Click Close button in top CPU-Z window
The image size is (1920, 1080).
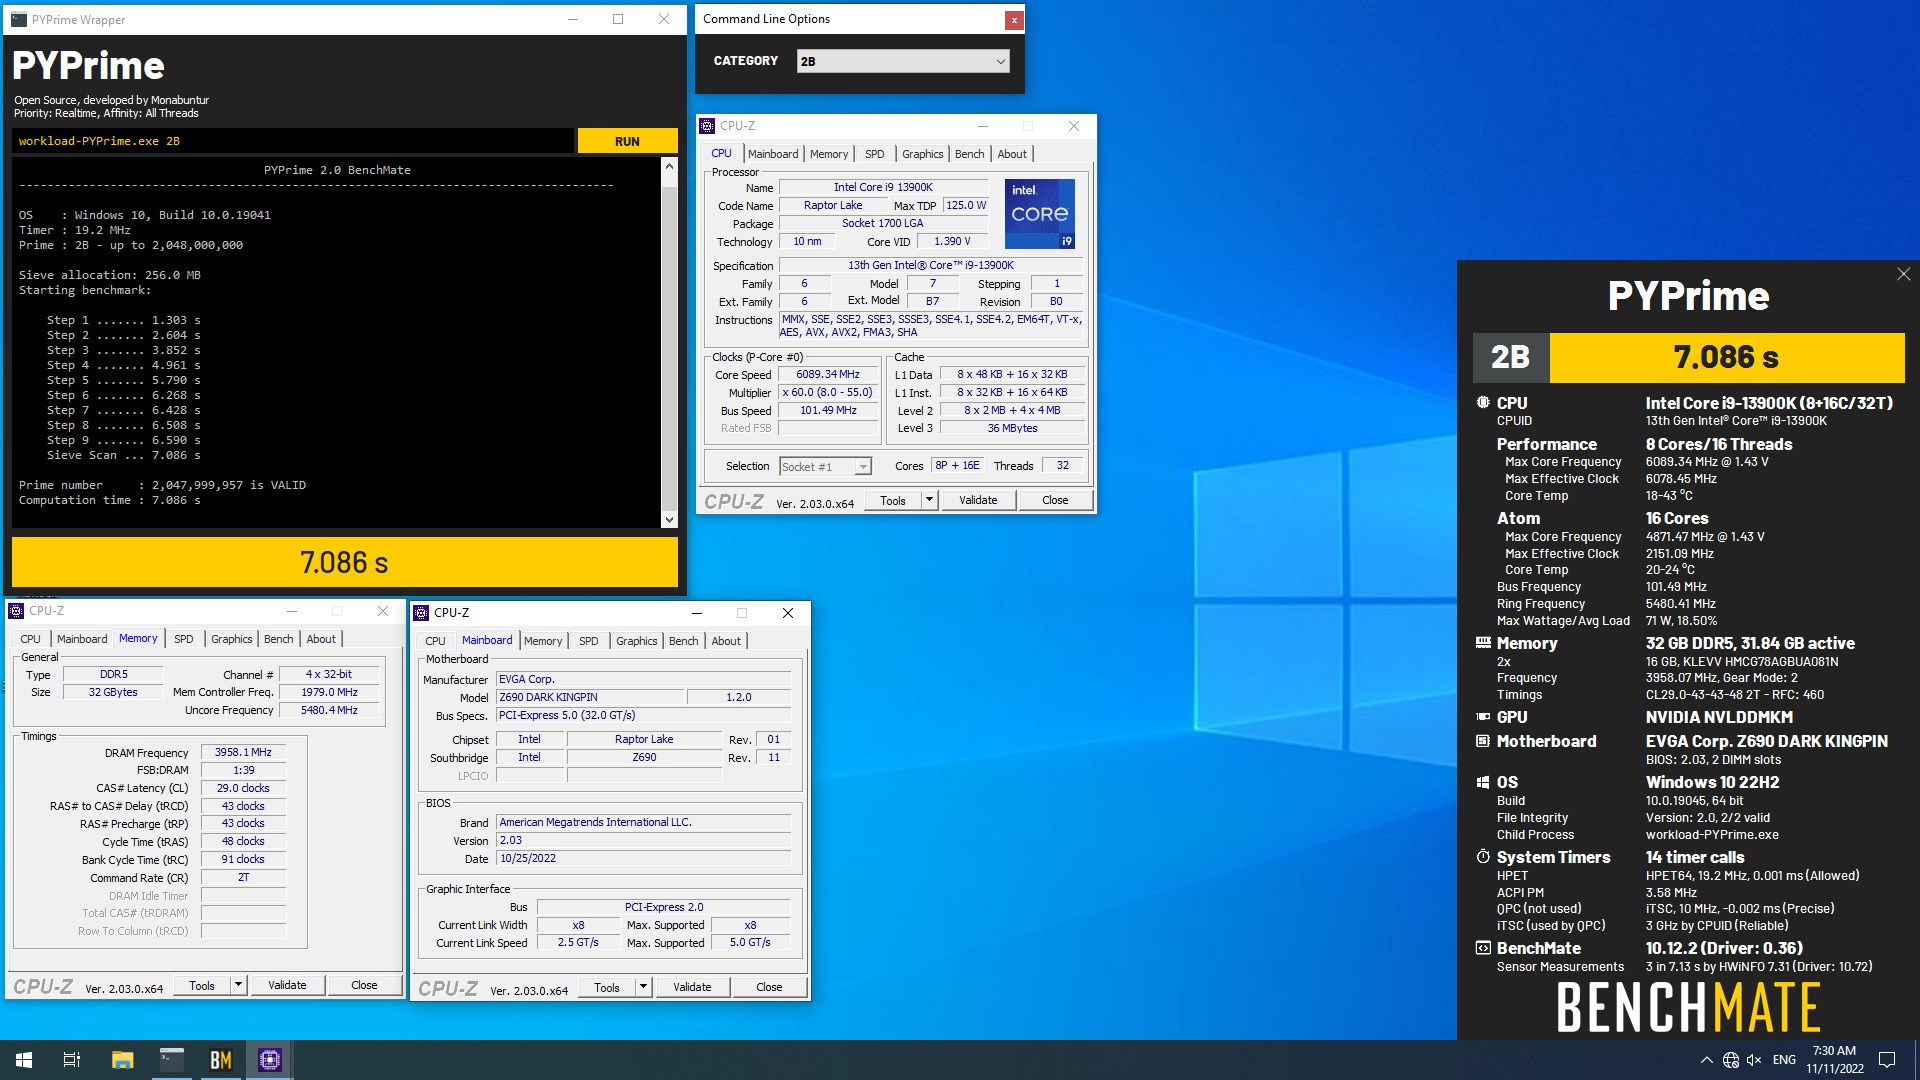pyautogui.click(x=1055, y=500)
